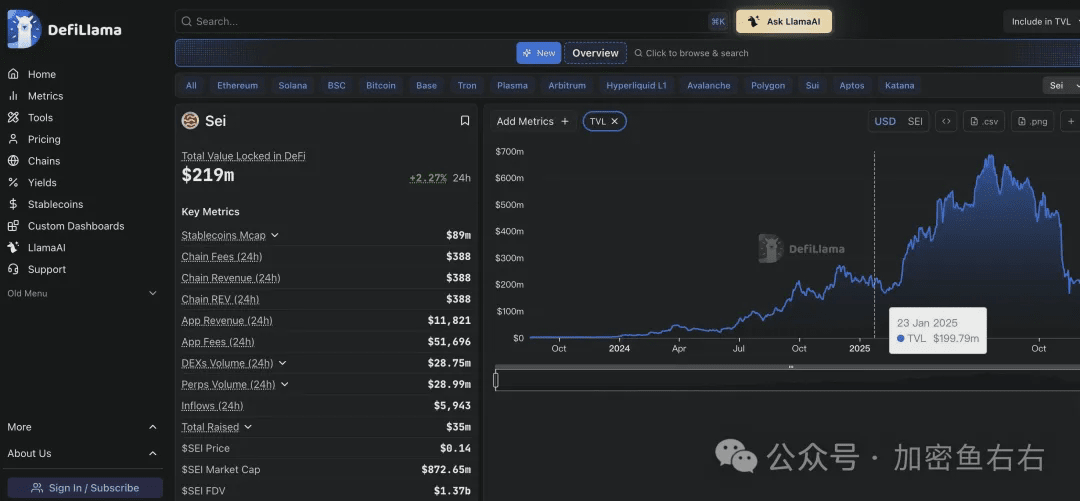This screenshot has width=1080, height=501.
Task: Download chart as .png
Action: coord(1032,121)
